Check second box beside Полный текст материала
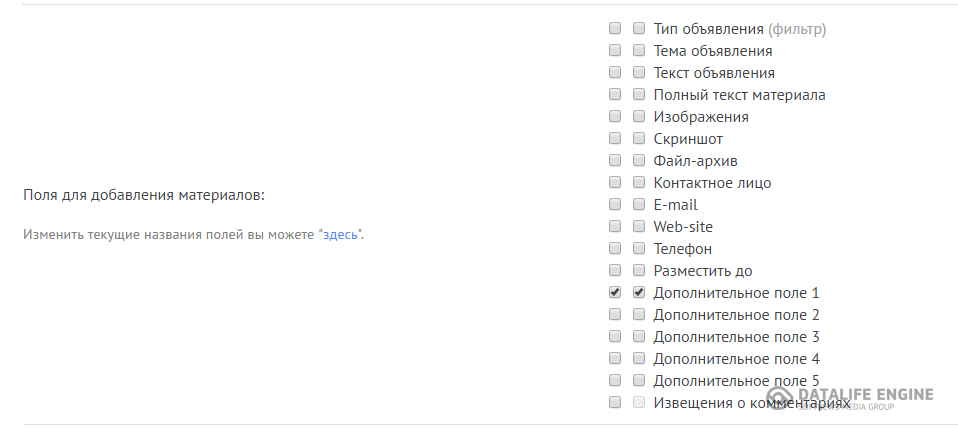The height and width of the screenshot is (429, 958). pyautogui.click(x=638, y=94)
